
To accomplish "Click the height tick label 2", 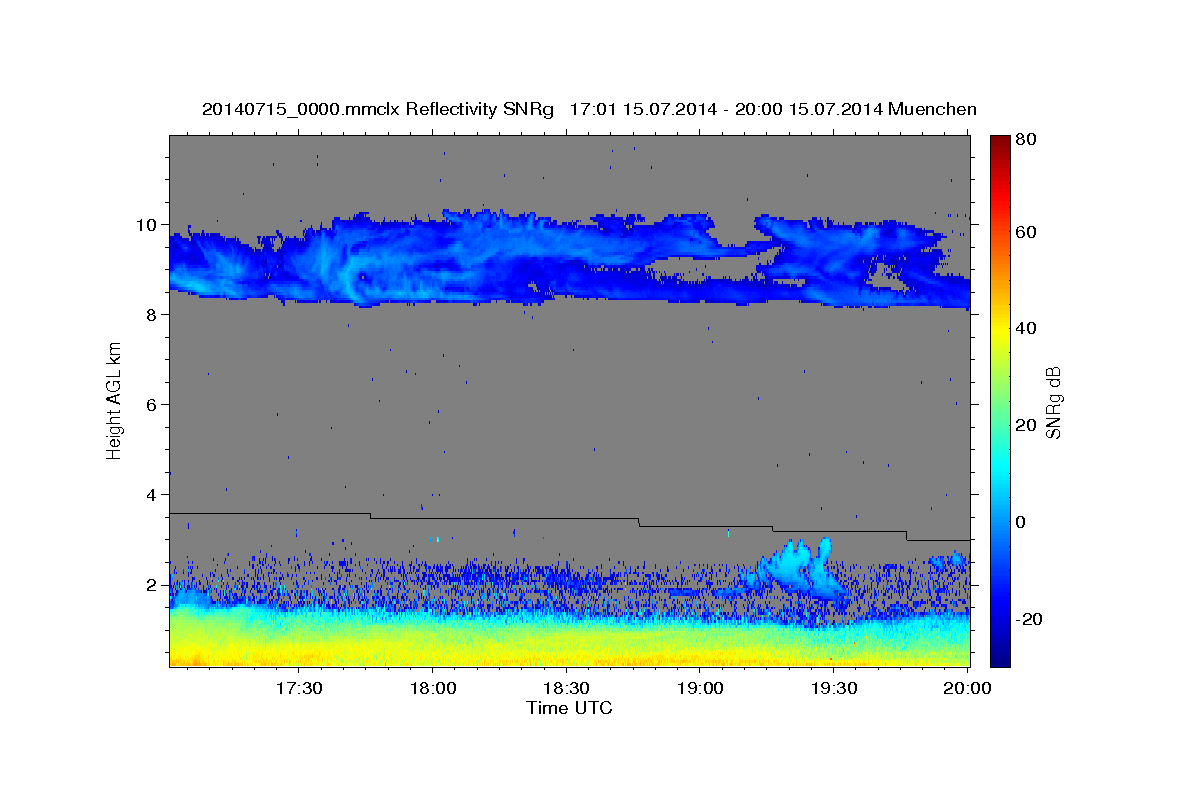I will click(153, 584).
